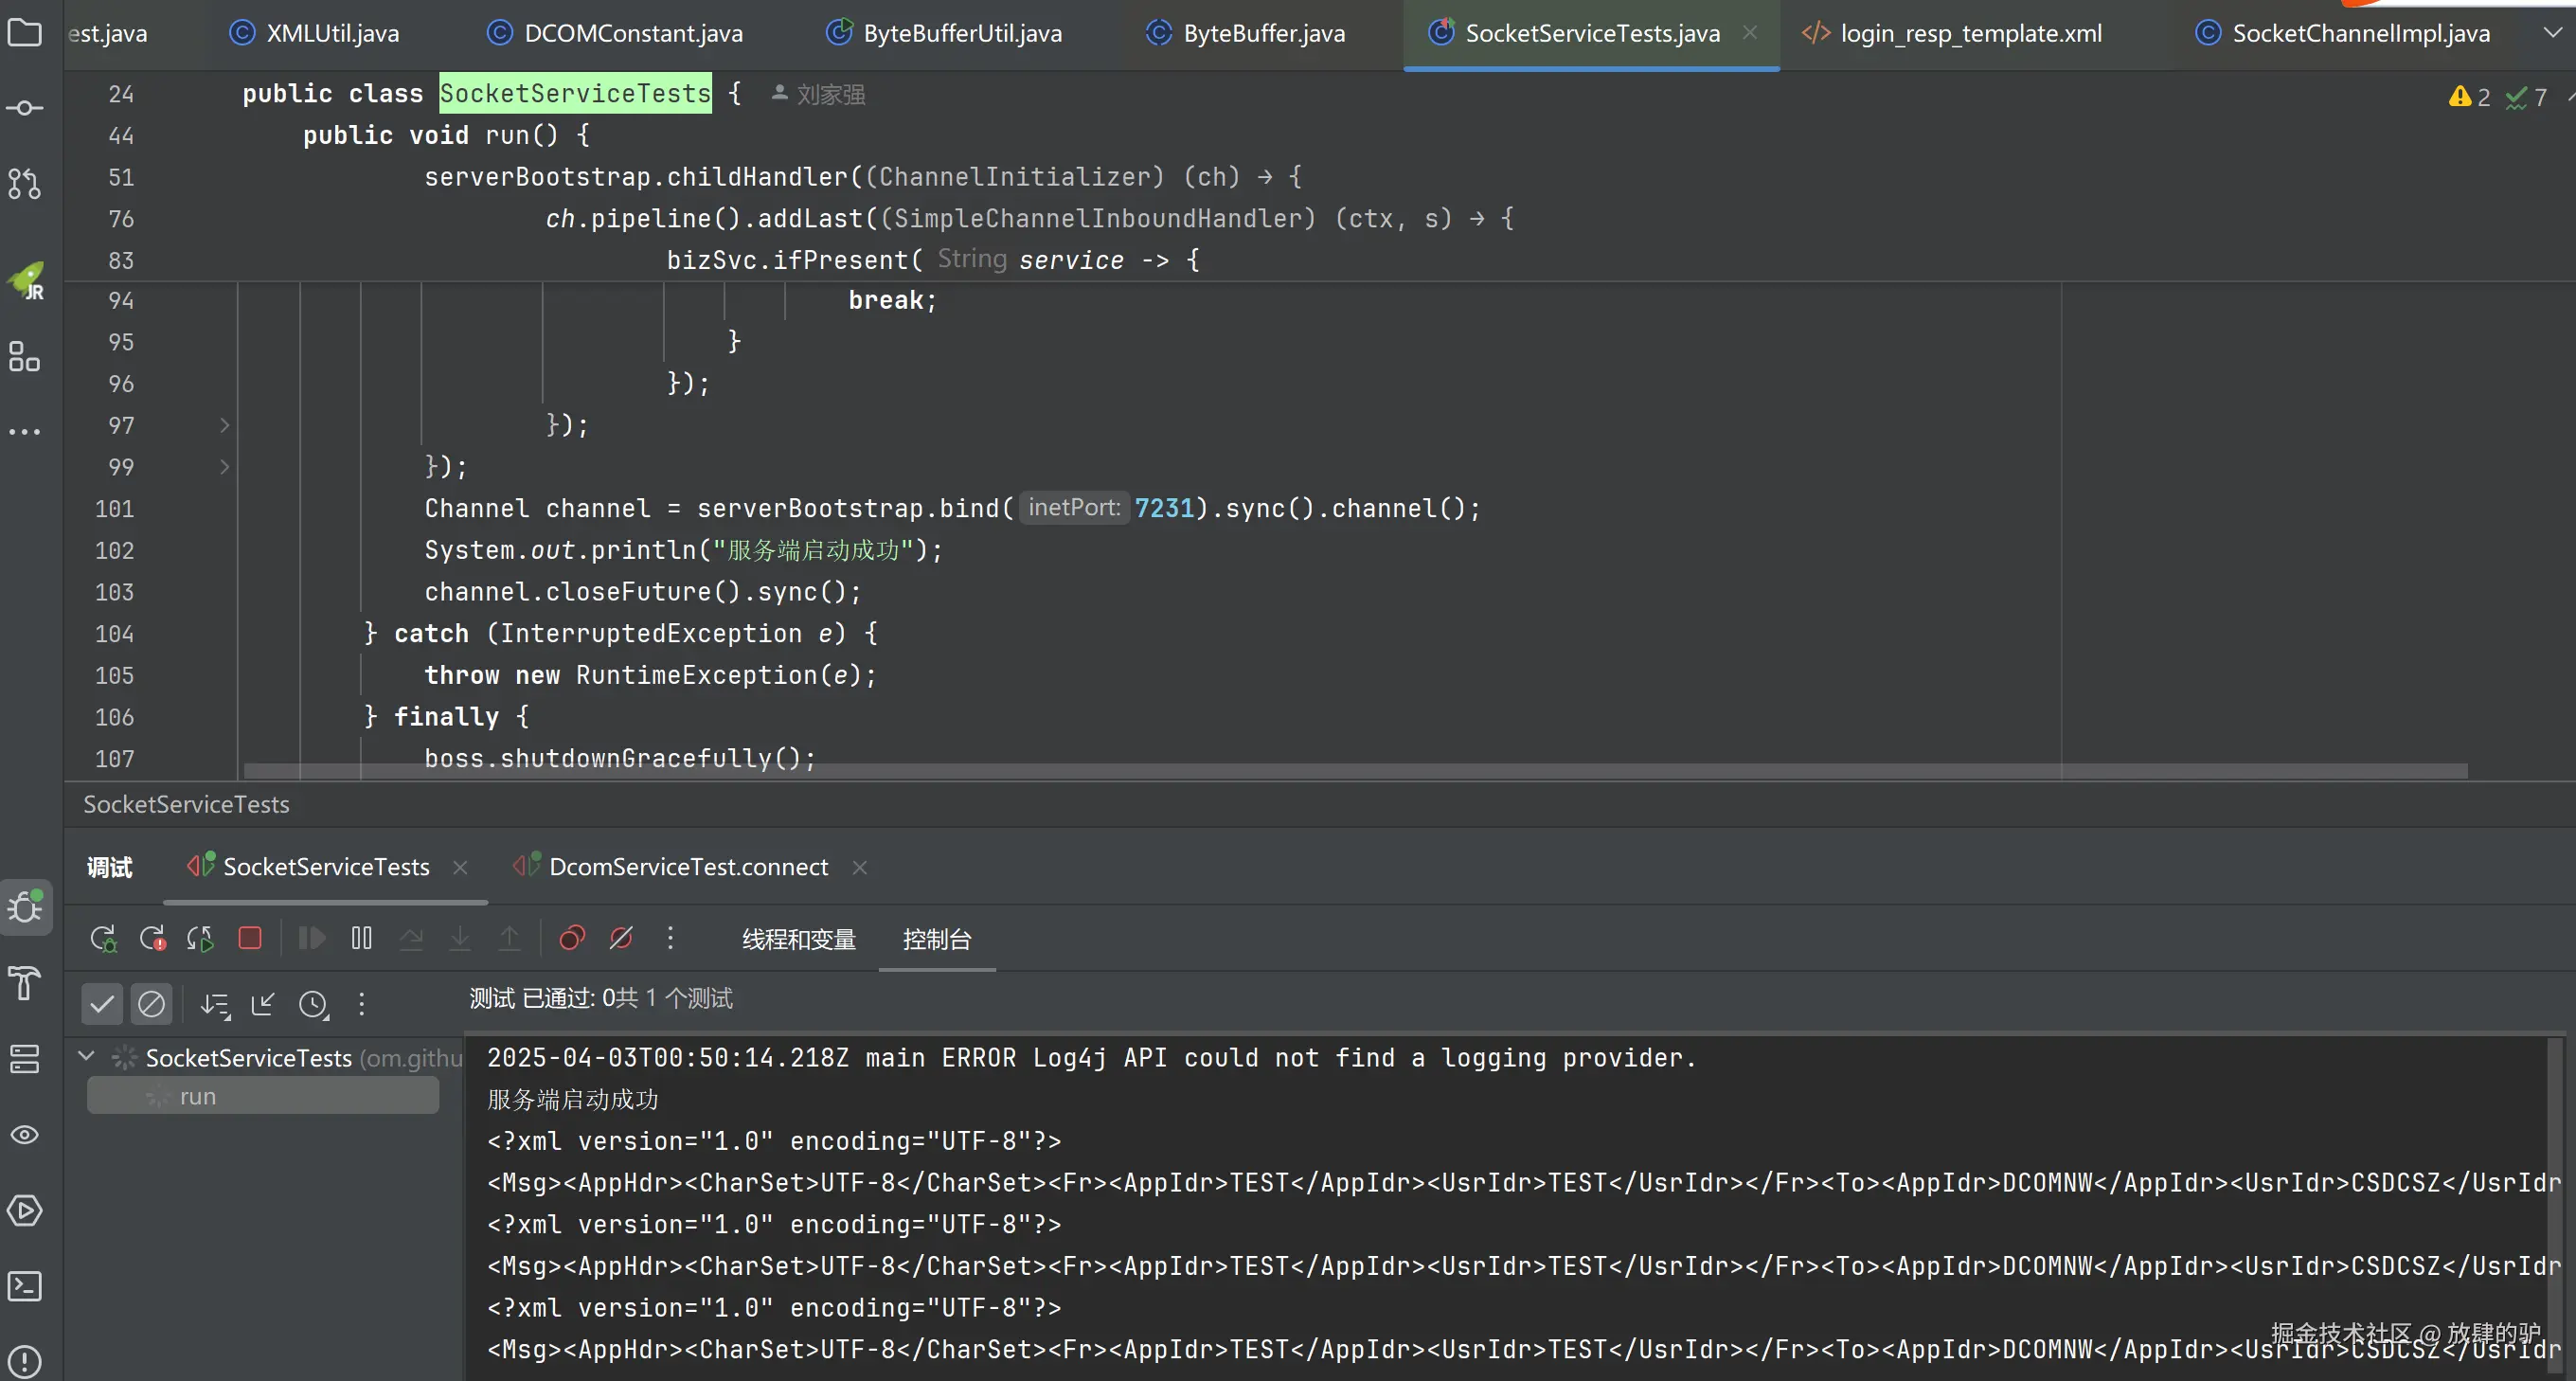Open the Pull Requests sidebar icon
The image size is (2576, 1381).
tap(24, 183)
